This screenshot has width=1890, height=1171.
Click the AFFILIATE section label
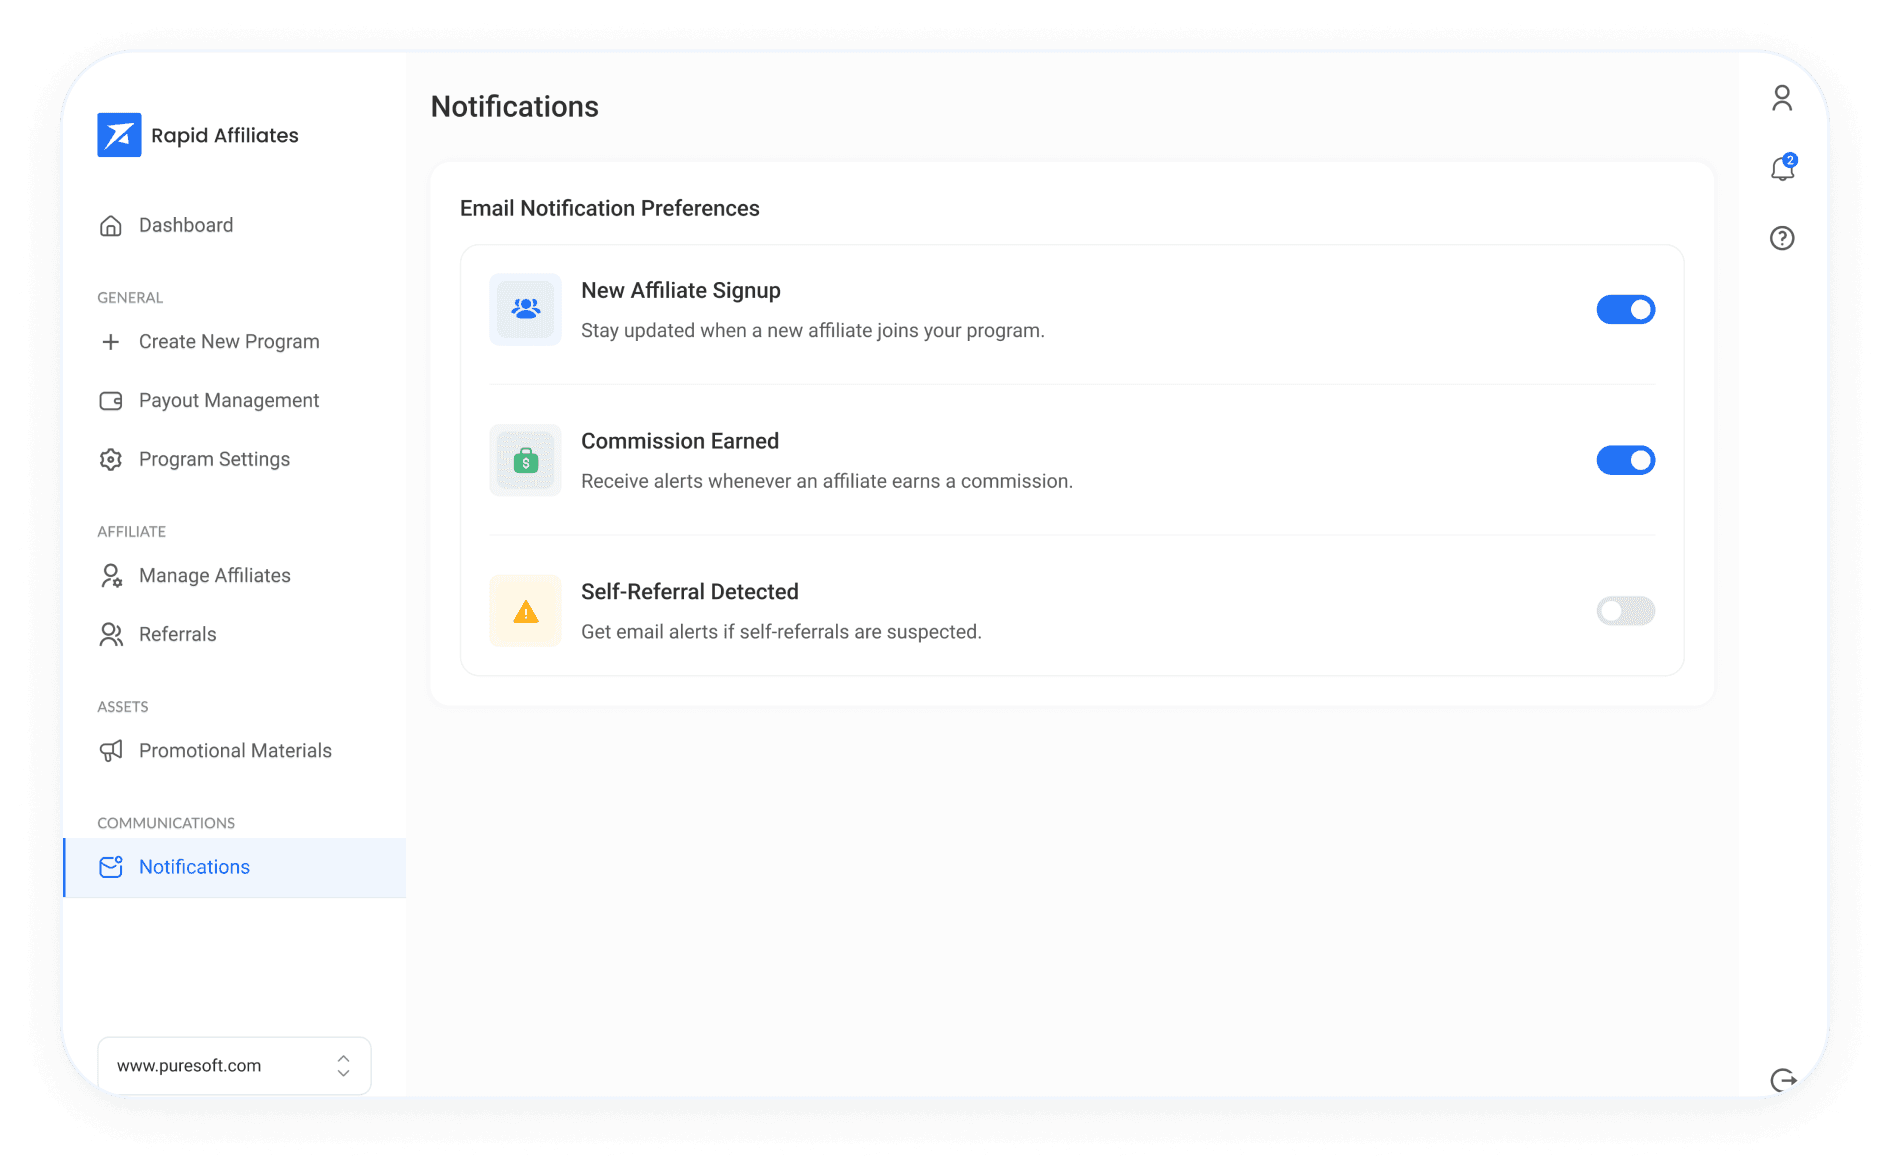[131, 532]
